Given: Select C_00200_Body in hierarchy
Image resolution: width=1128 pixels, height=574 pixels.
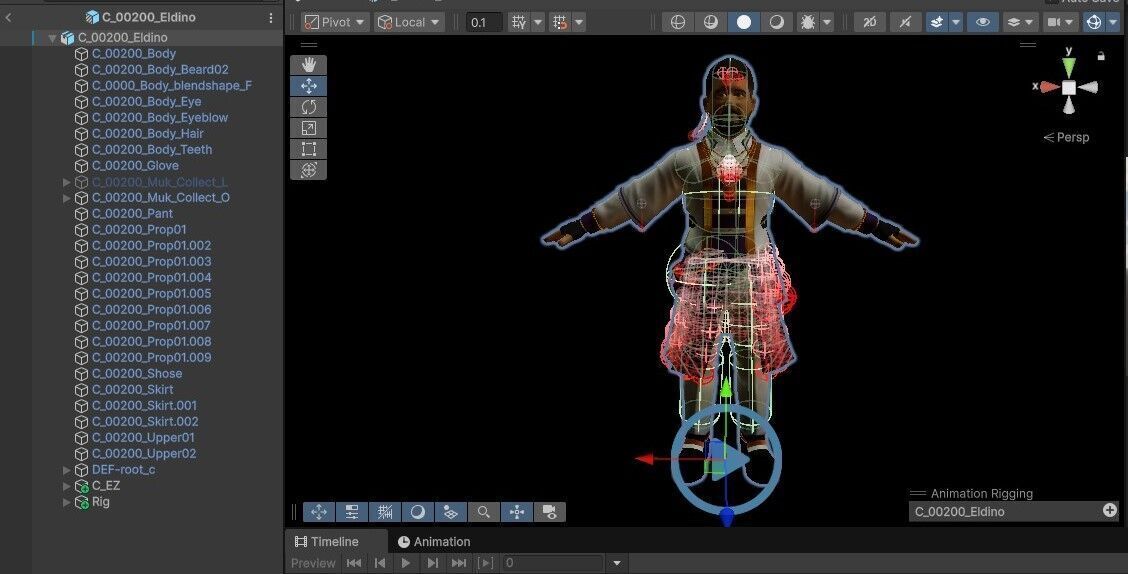Looking at the screenshot, I should point(134,53).
